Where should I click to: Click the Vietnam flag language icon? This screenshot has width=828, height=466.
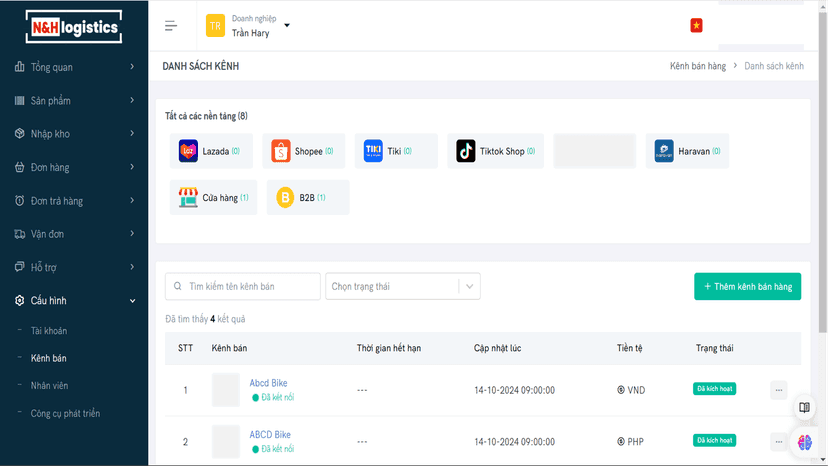[696, 25]
